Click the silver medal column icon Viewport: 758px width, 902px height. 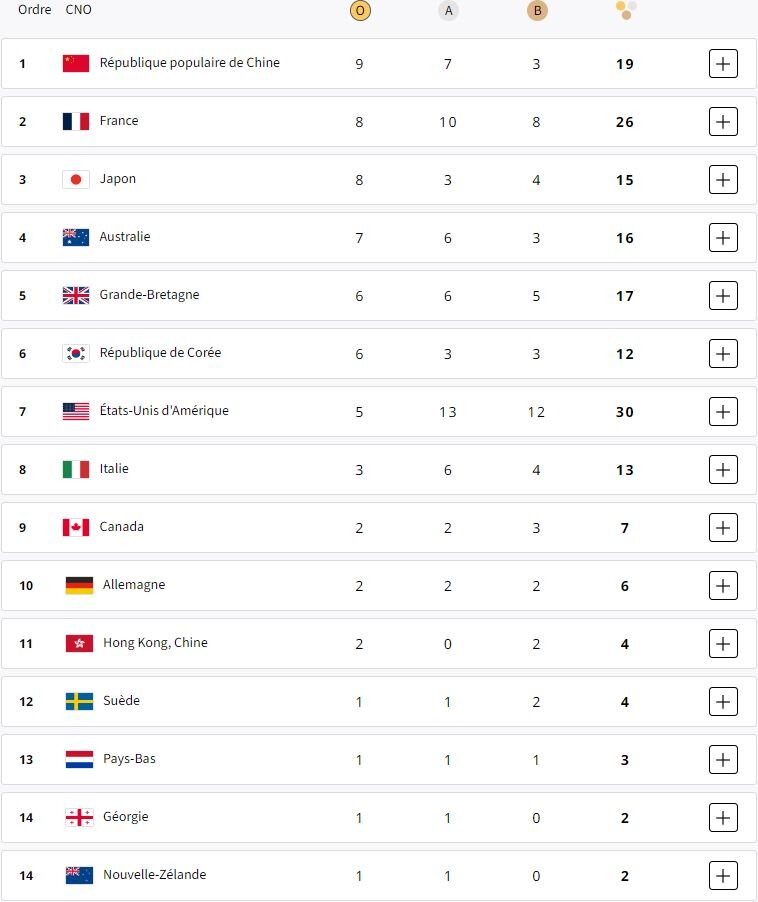pyautogui.click(x=448, y=11)
